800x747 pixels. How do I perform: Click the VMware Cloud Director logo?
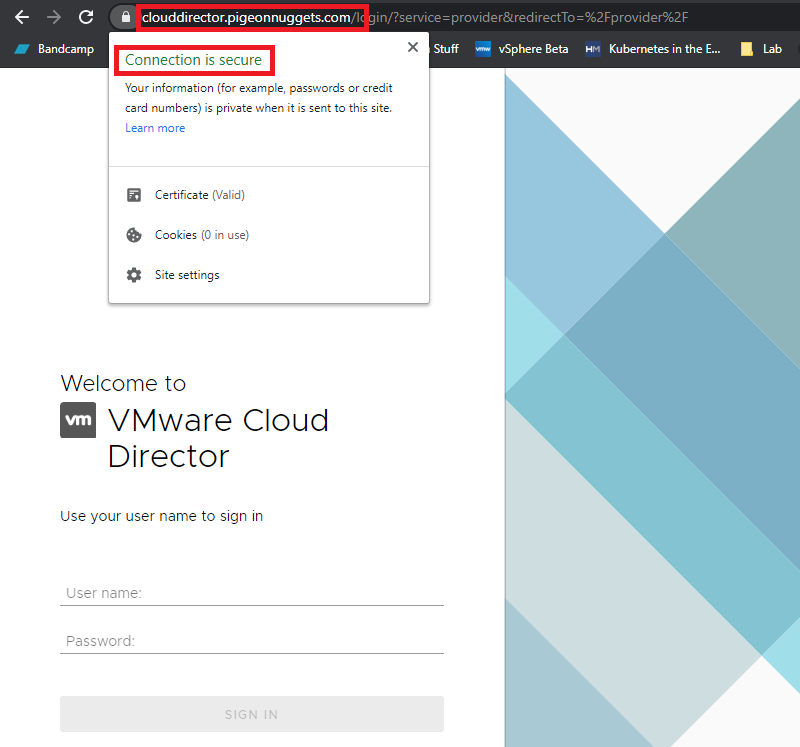pos(78,420)
